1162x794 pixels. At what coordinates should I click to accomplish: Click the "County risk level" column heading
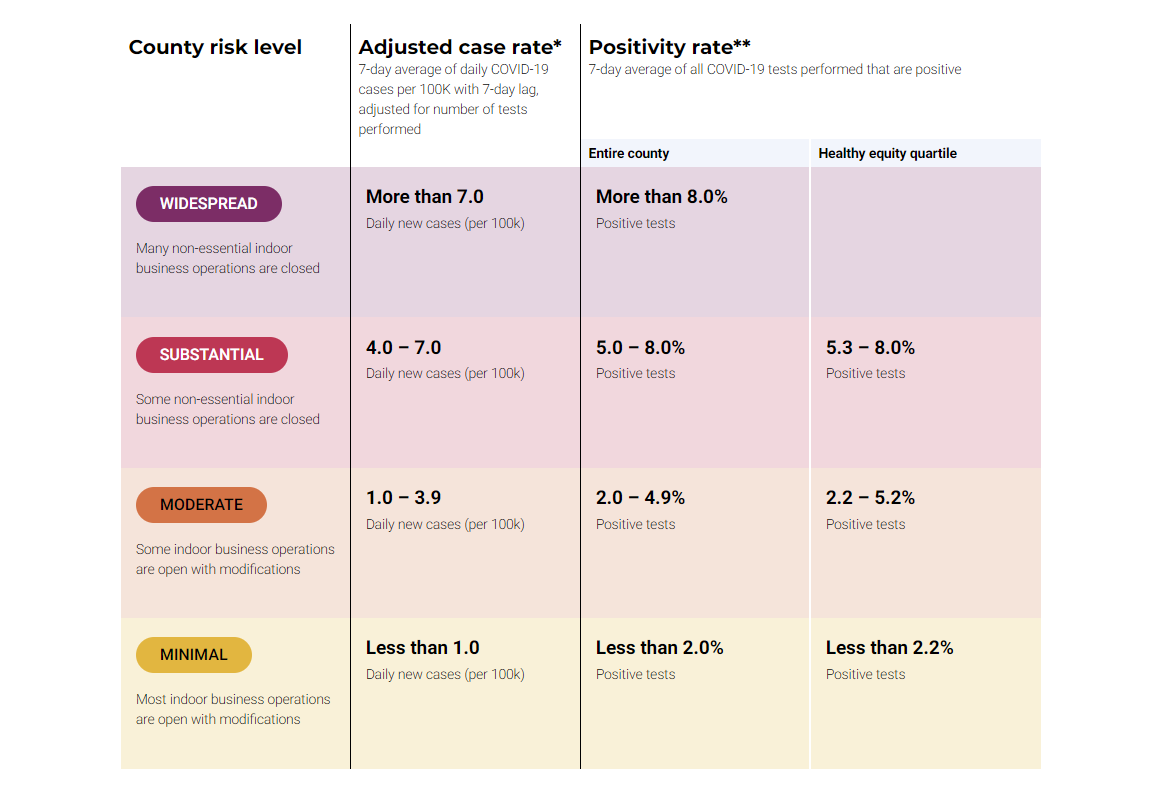[x=215, y=47]
